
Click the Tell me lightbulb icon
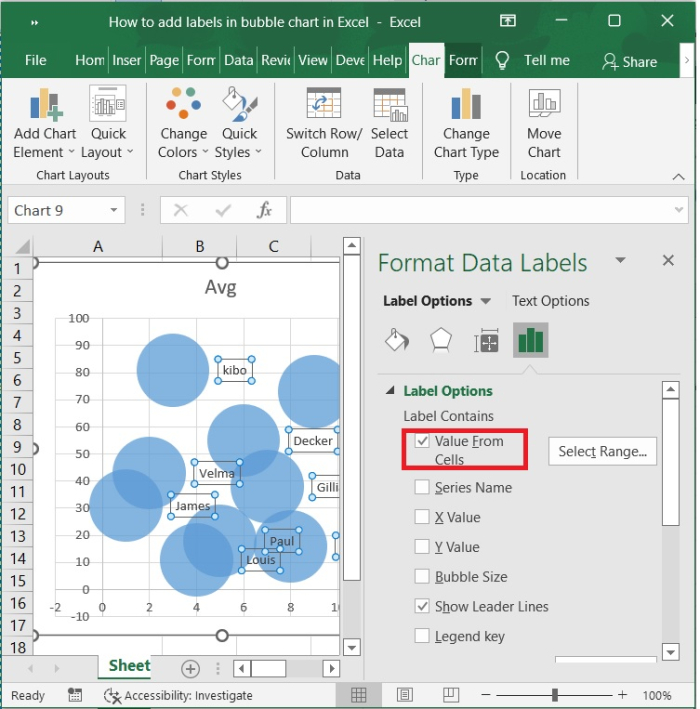[x=502, y=60]
